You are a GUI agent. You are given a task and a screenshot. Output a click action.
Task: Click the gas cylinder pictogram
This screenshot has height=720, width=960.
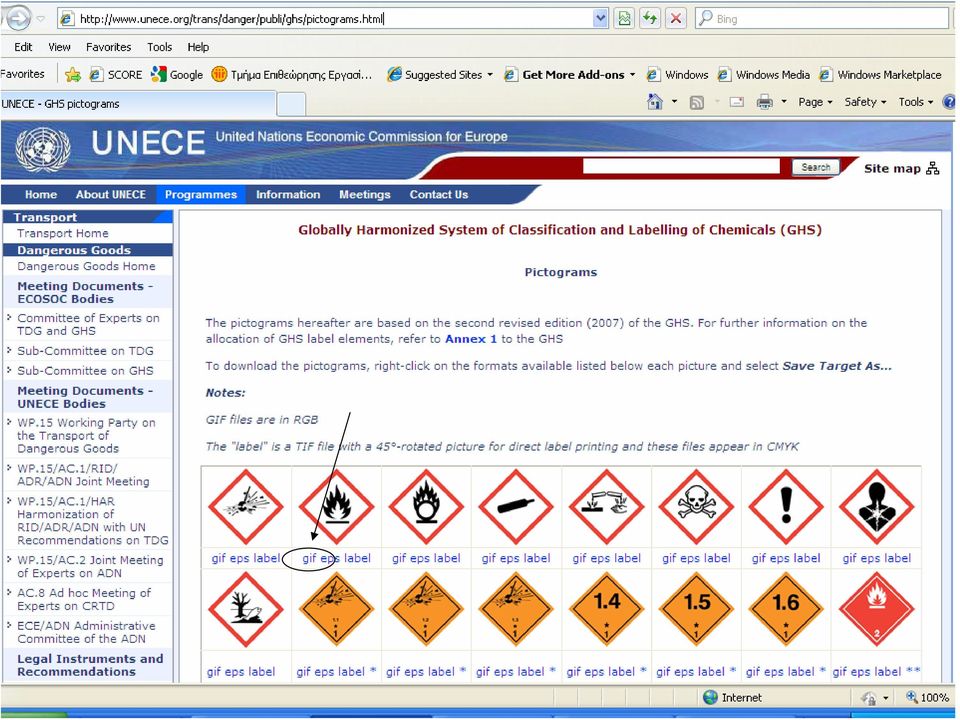pos(516,506)
